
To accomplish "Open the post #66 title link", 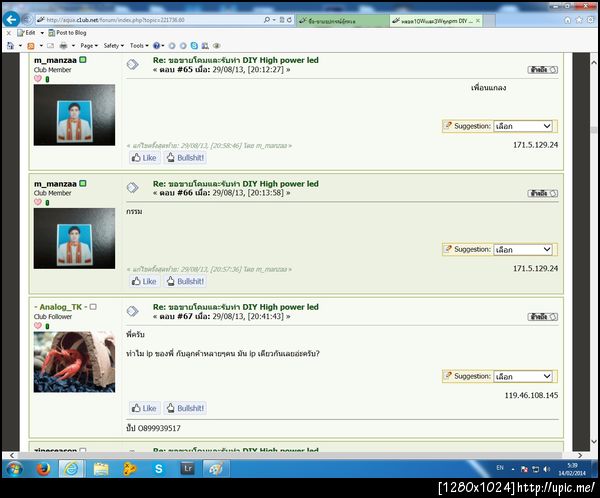I will click(235, 184).
